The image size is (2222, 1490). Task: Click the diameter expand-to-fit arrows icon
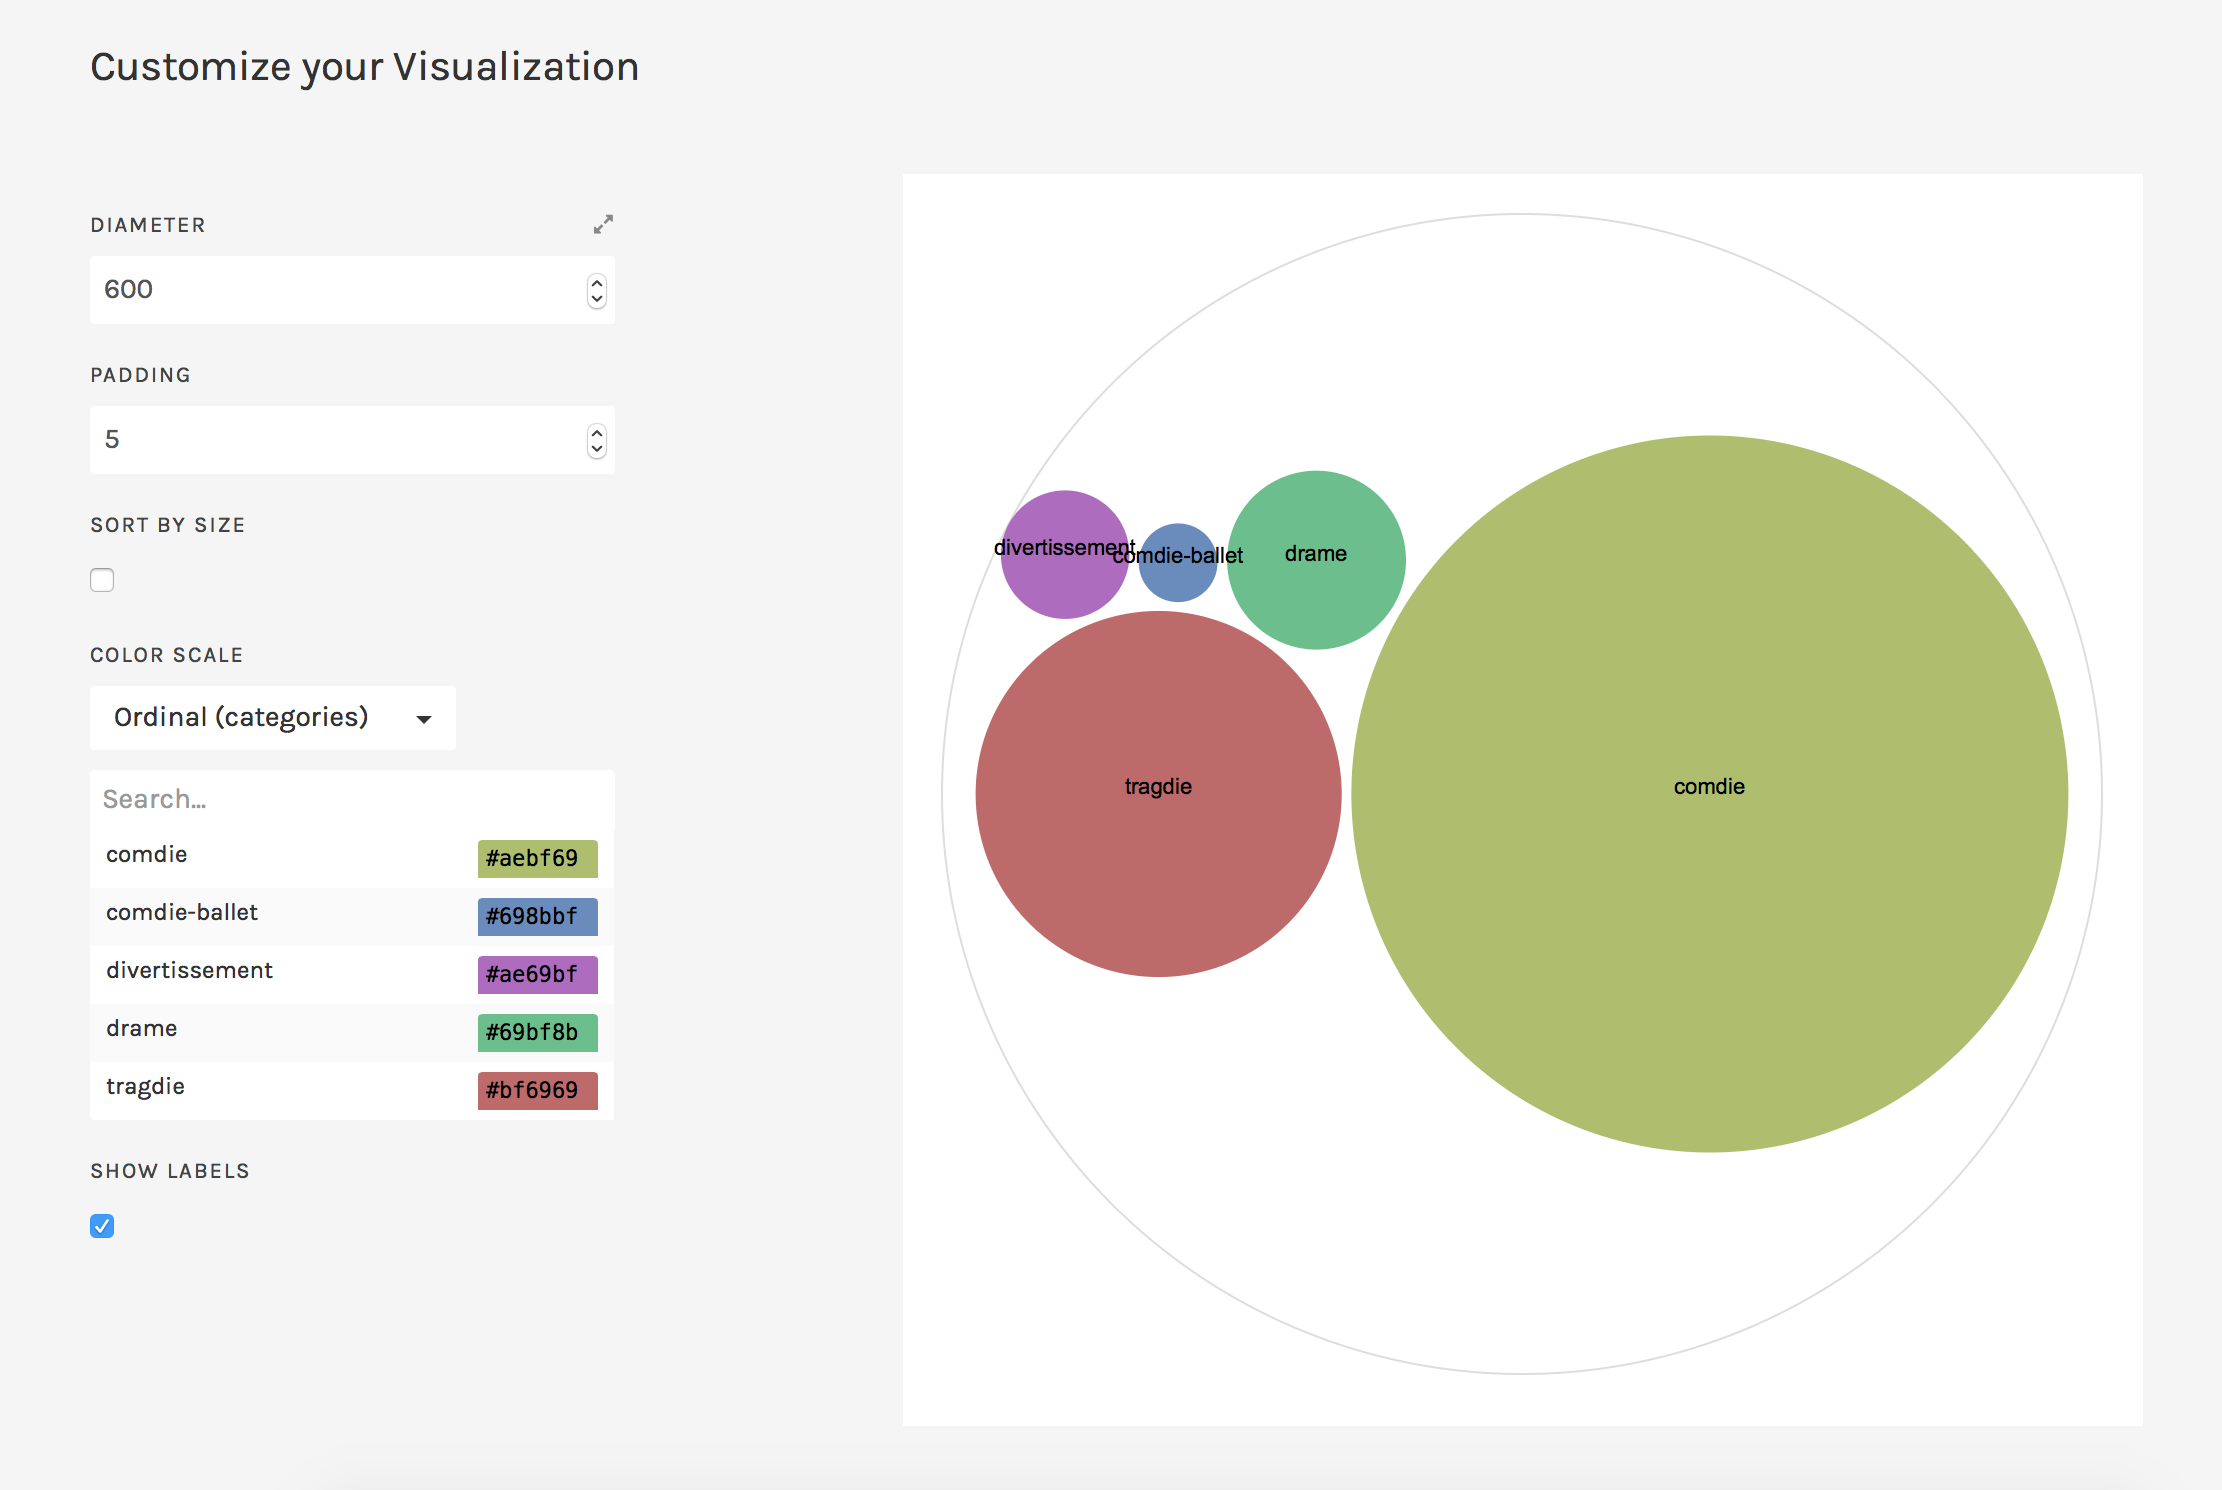click(603, 224)
